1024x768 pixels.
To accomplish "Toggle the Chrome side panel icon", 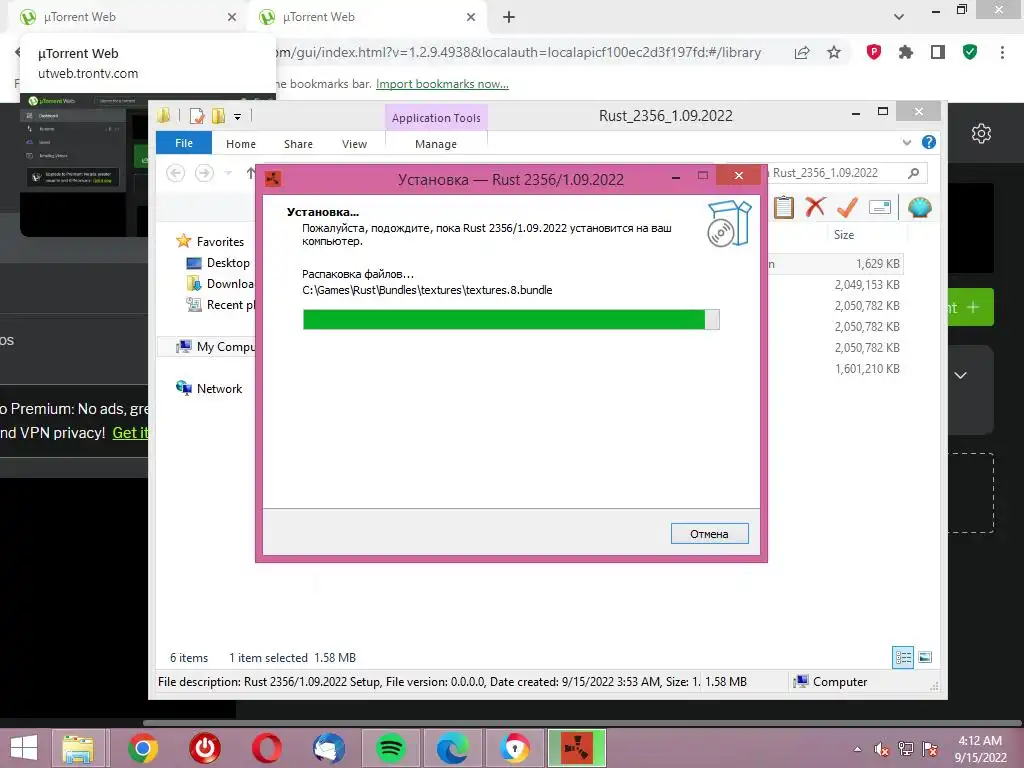I will point(938,52).
